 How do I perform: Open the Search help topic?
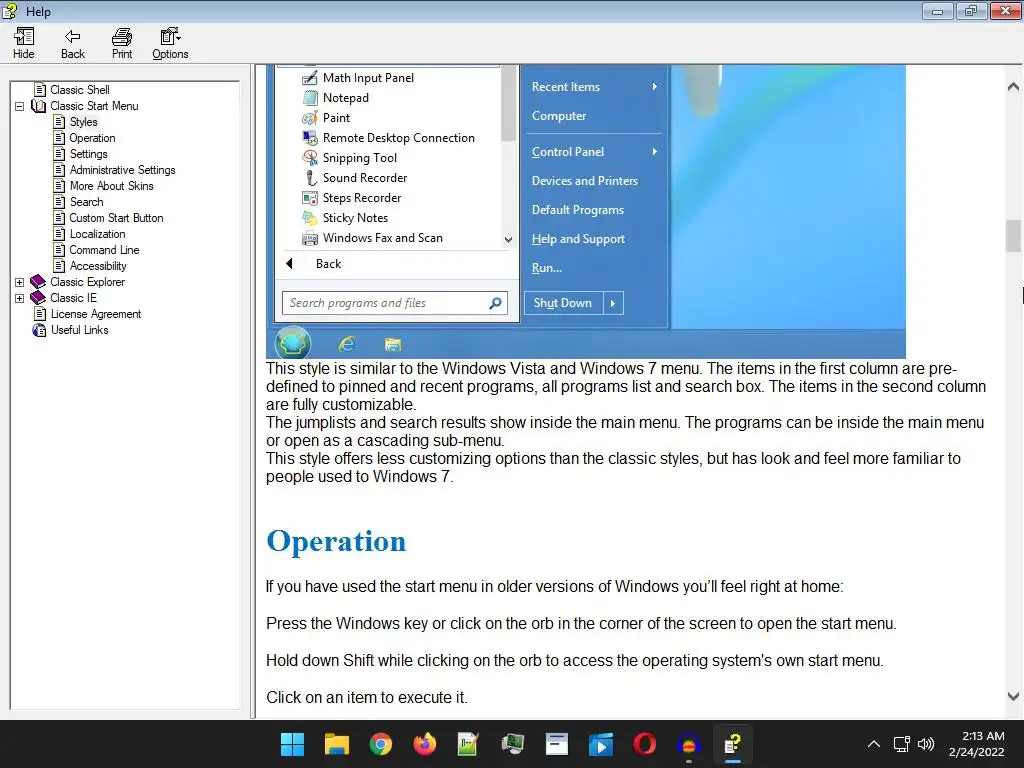coord(87,202)
